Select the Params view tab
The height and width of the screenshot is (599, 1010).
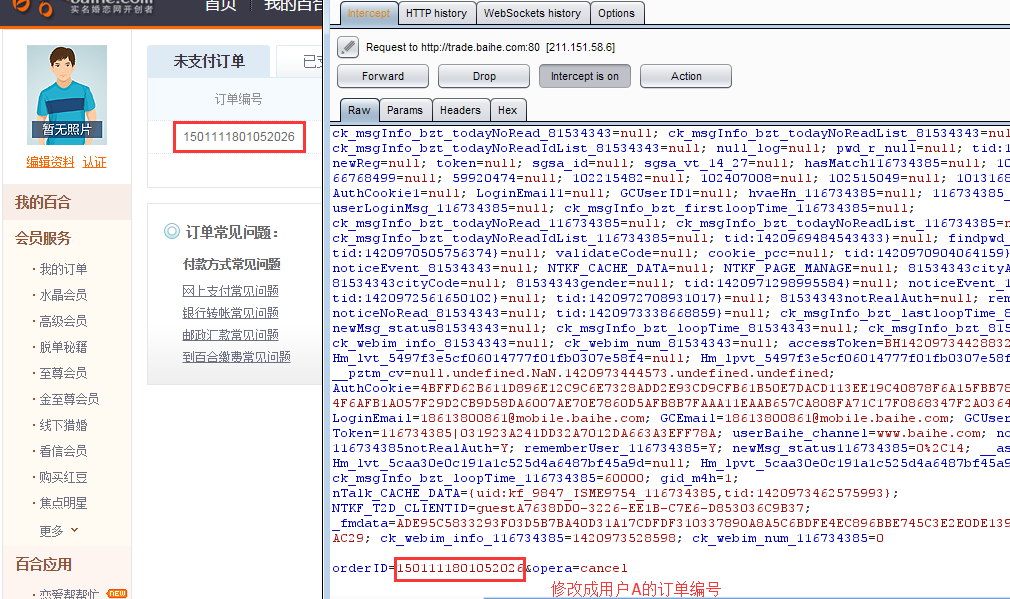405,110
